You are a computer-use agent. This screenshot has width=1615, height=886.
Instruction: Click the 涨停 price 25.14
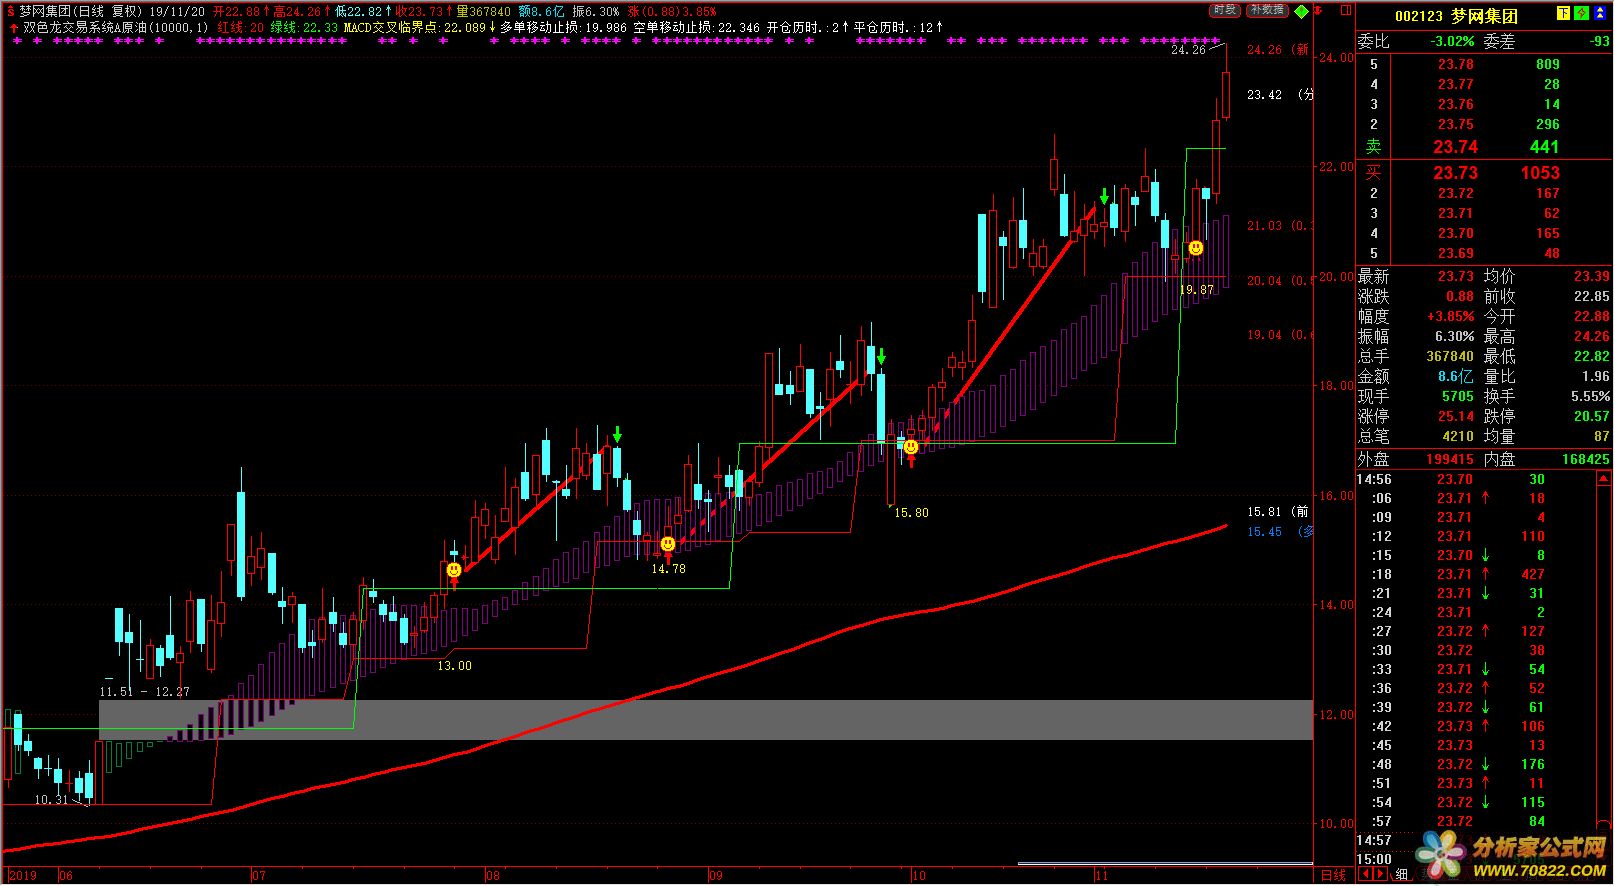tap(1456, 417)
